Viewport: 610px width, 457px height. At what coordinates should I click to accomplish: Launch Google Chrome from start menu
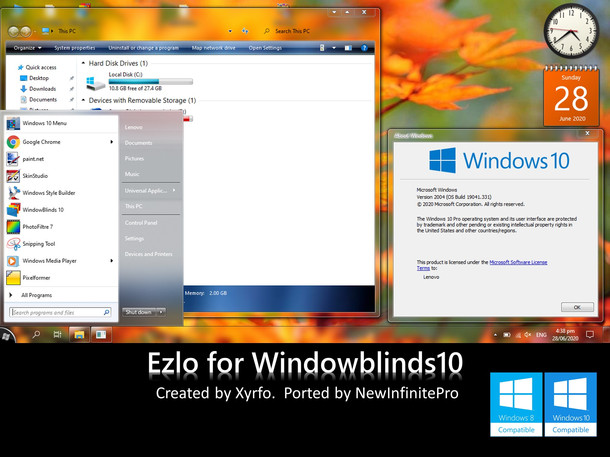(61, 142)
